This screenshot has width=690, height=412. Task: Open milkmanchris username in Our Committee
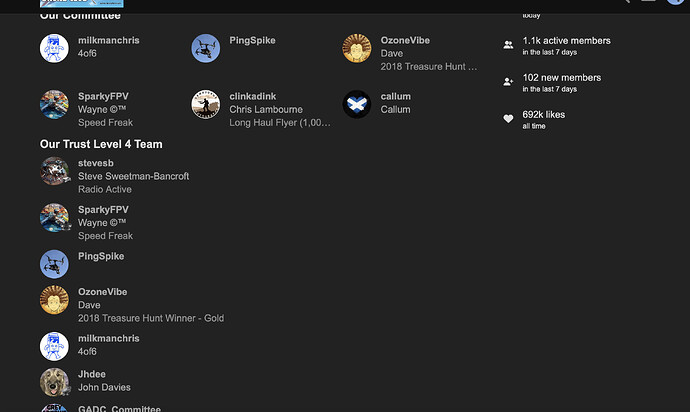(109, 40)
